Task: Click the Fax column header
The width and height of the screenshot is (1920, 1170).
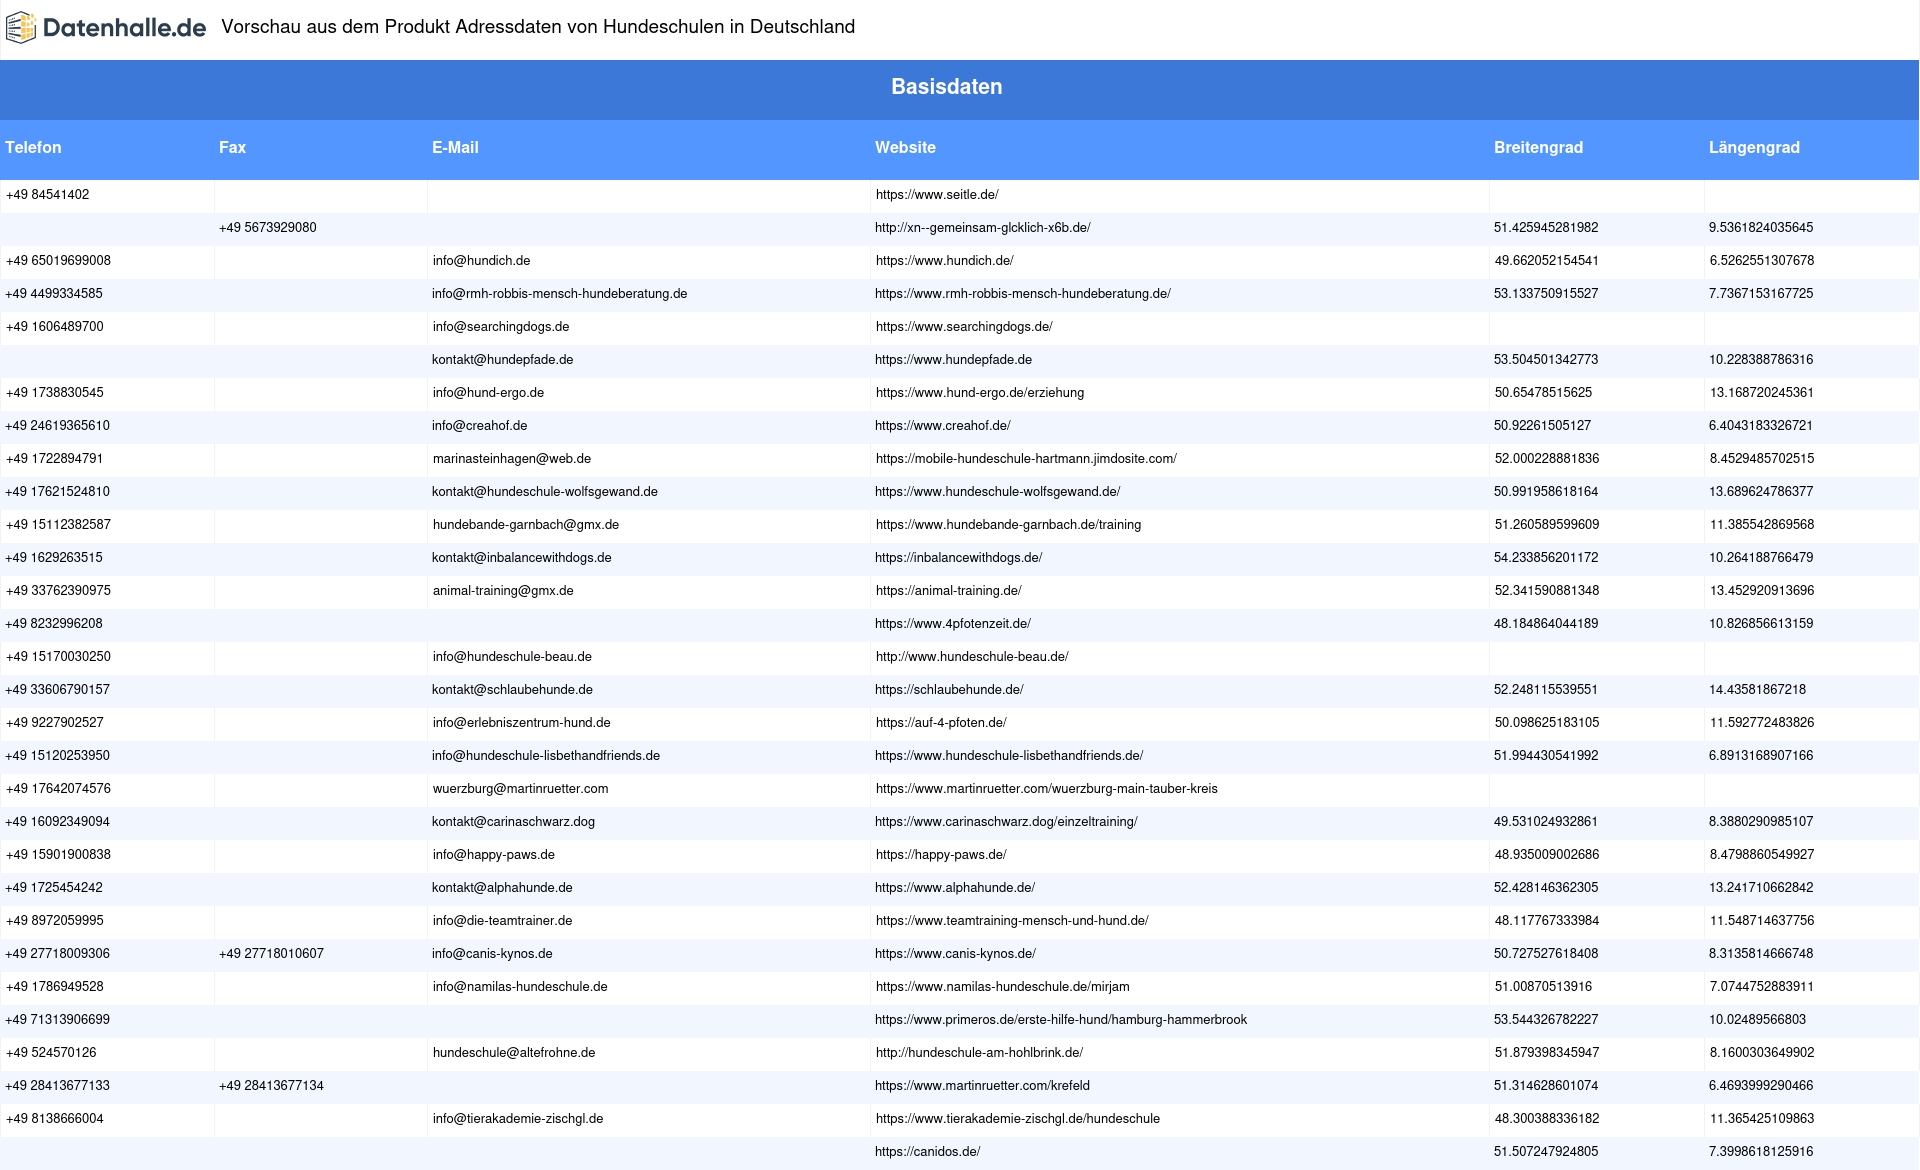Action: (232, 147)
